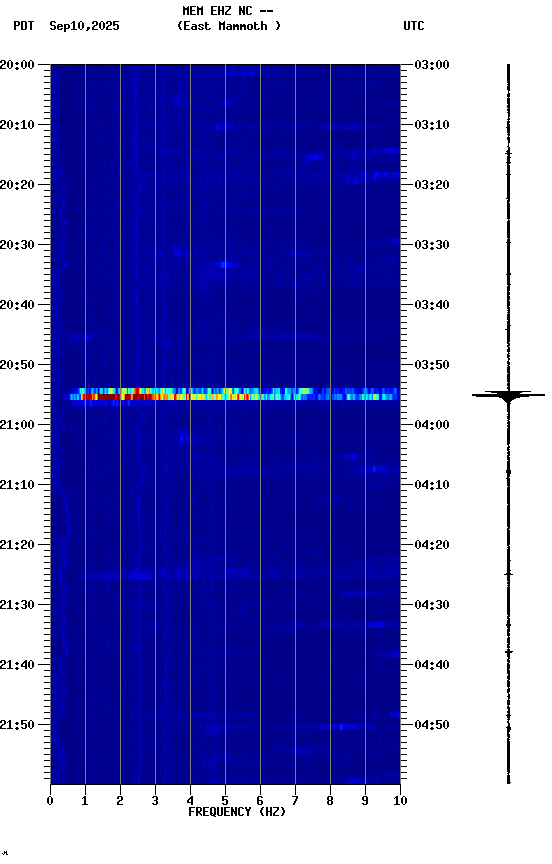552x864 pixels.
Task: Click the frequency axis tick label 6
Action: click(x=260, y=801)
